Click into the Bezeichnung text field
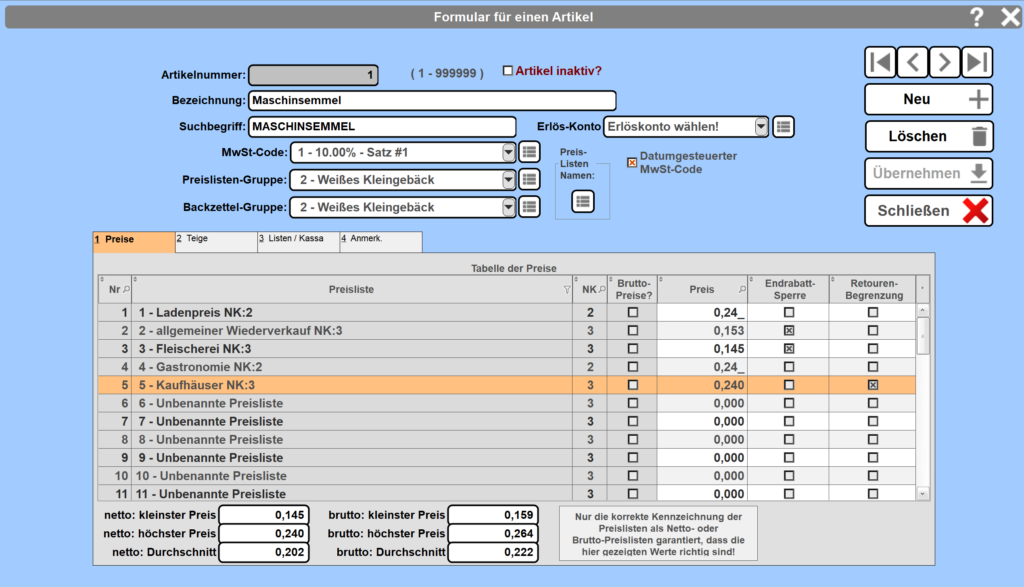This screenshot has height=587, width=1024. click(431, 100)
